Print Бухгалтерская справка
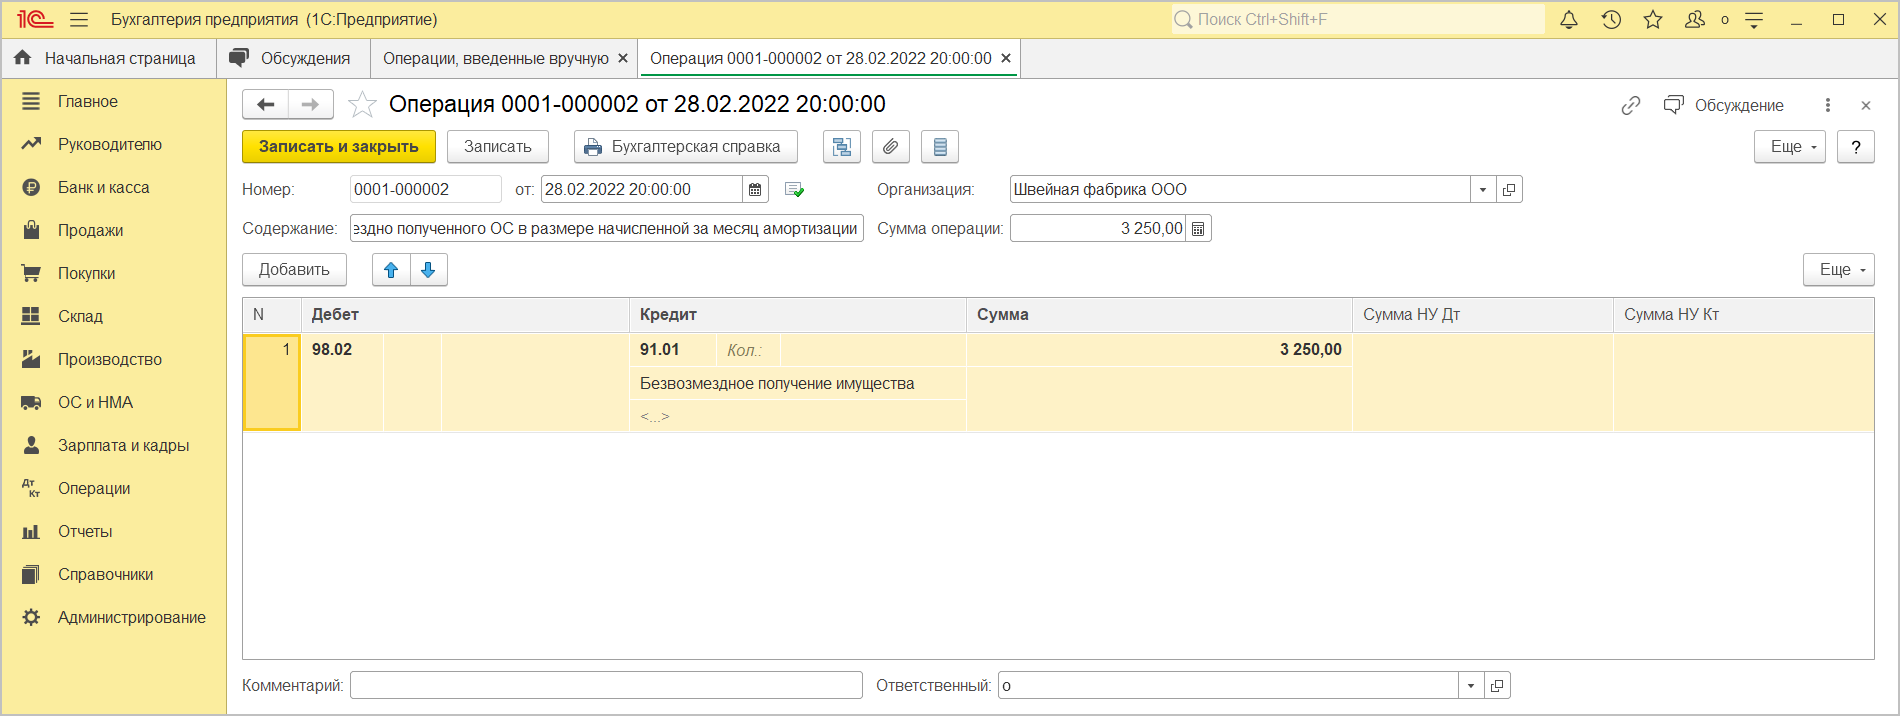 pyautogui.click(x=685, y=147)
